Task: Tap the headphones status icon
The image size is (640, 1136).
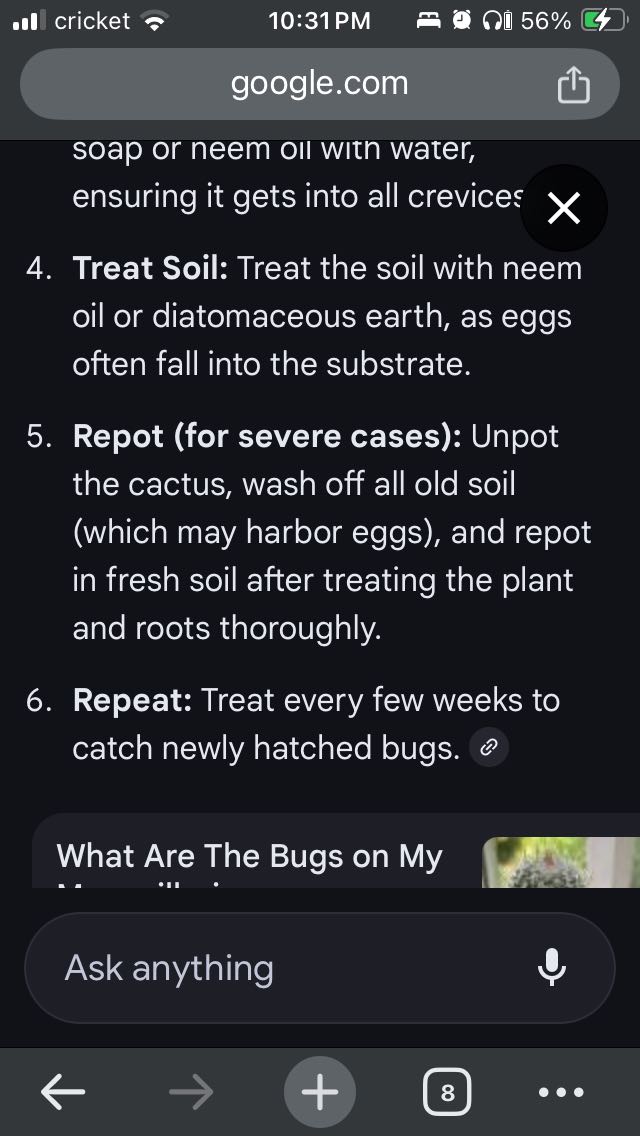Action: pos(494,21)
